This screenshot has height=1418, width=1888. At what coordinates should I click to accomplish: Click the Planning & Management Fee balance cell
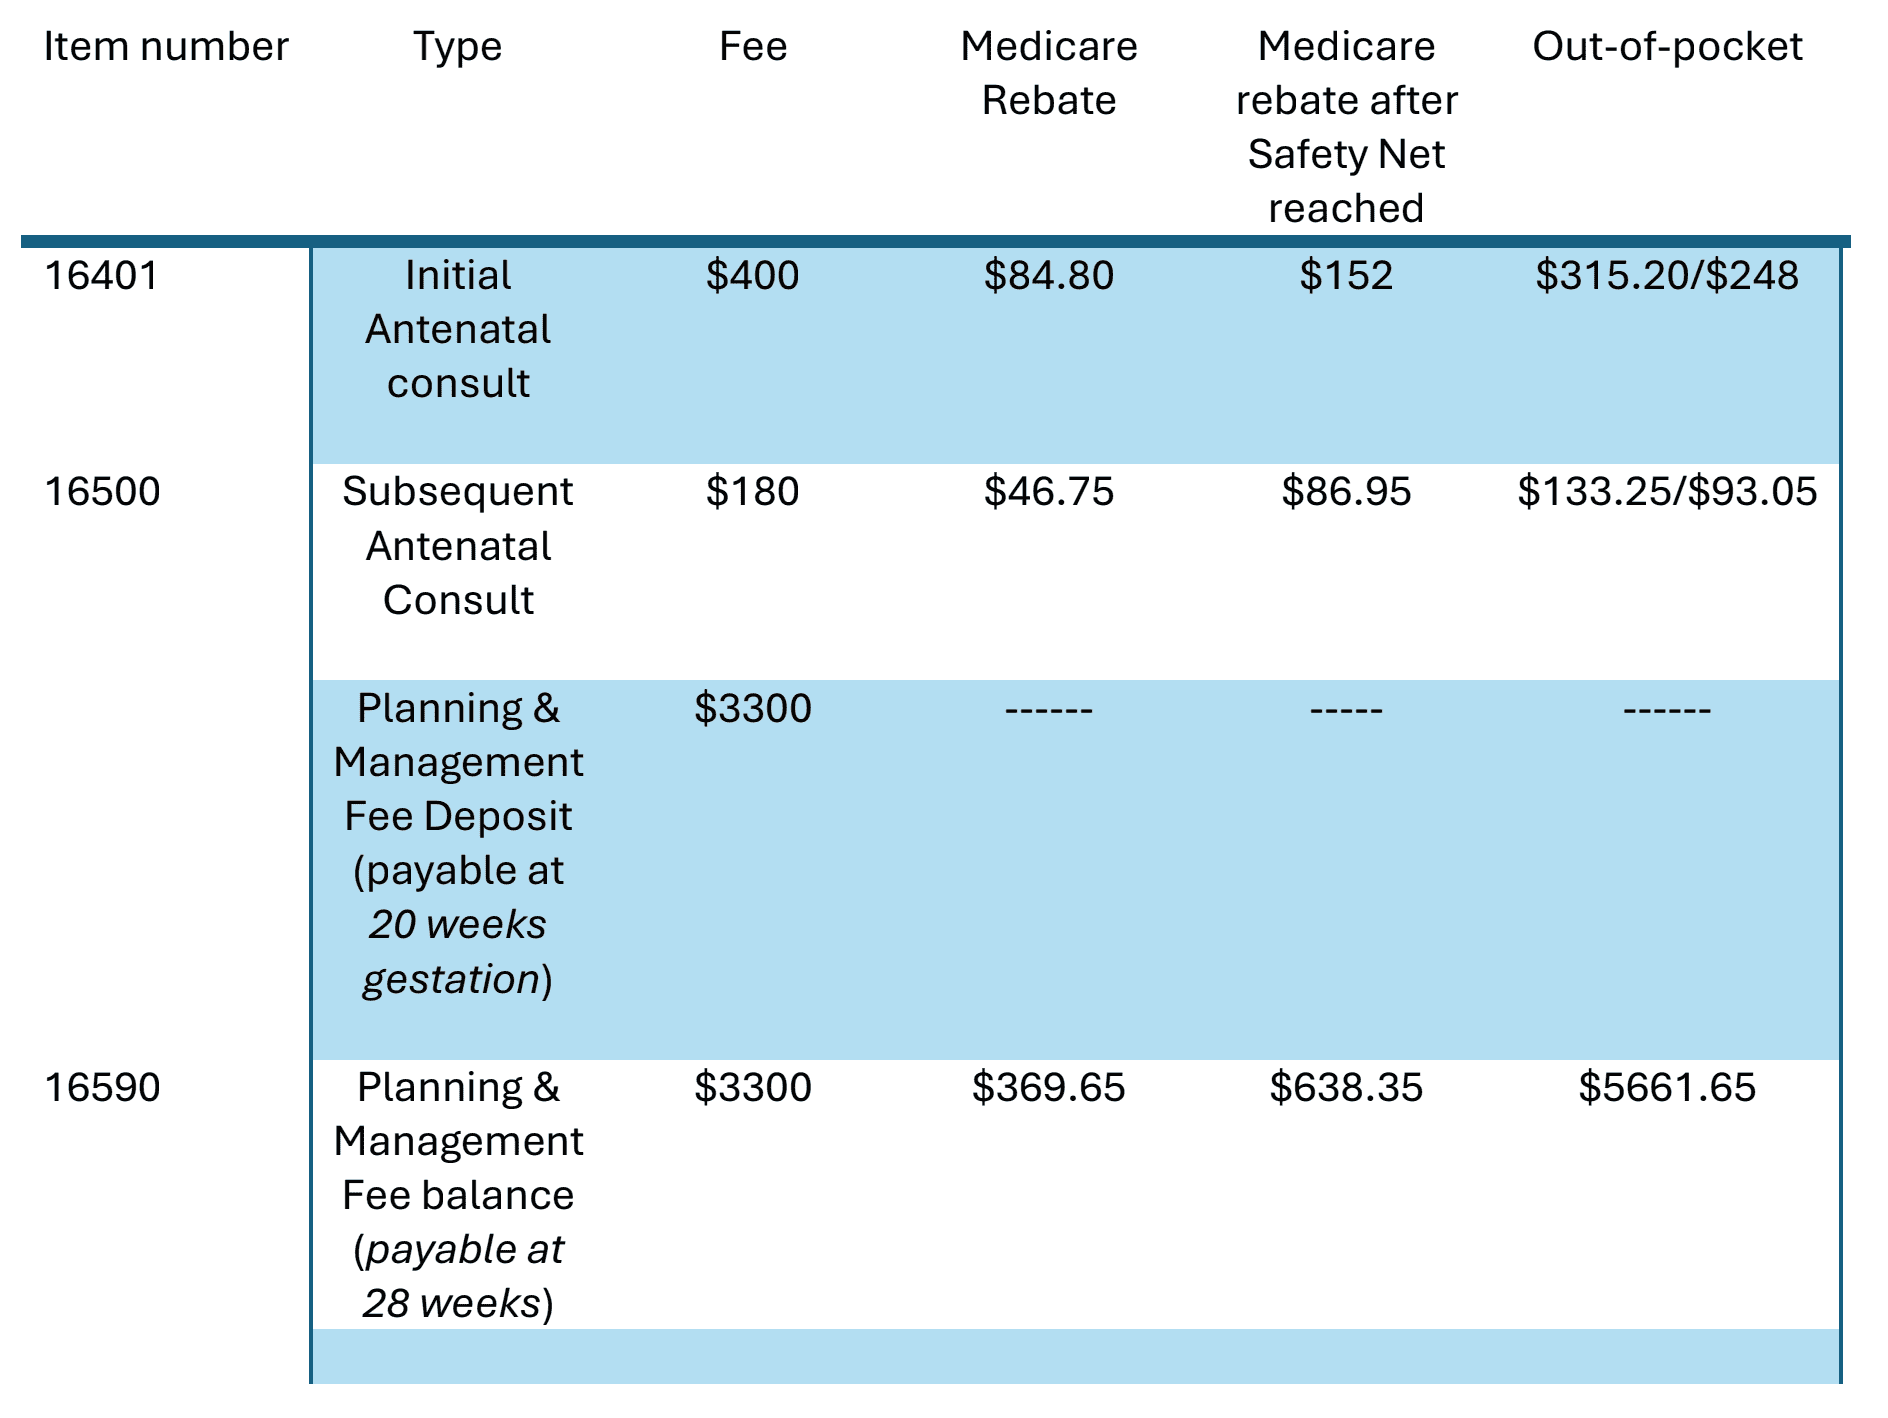coord(458,1196)
